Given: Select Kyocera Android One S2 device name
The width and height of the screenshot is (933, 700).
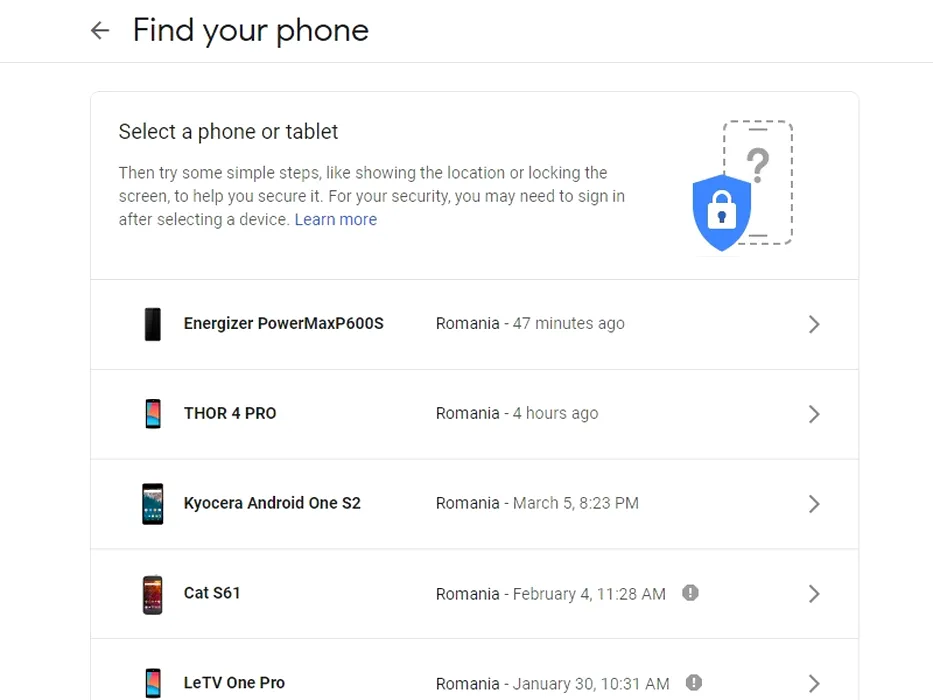Looking at the screenshot, I should click(x=273, y=504).
